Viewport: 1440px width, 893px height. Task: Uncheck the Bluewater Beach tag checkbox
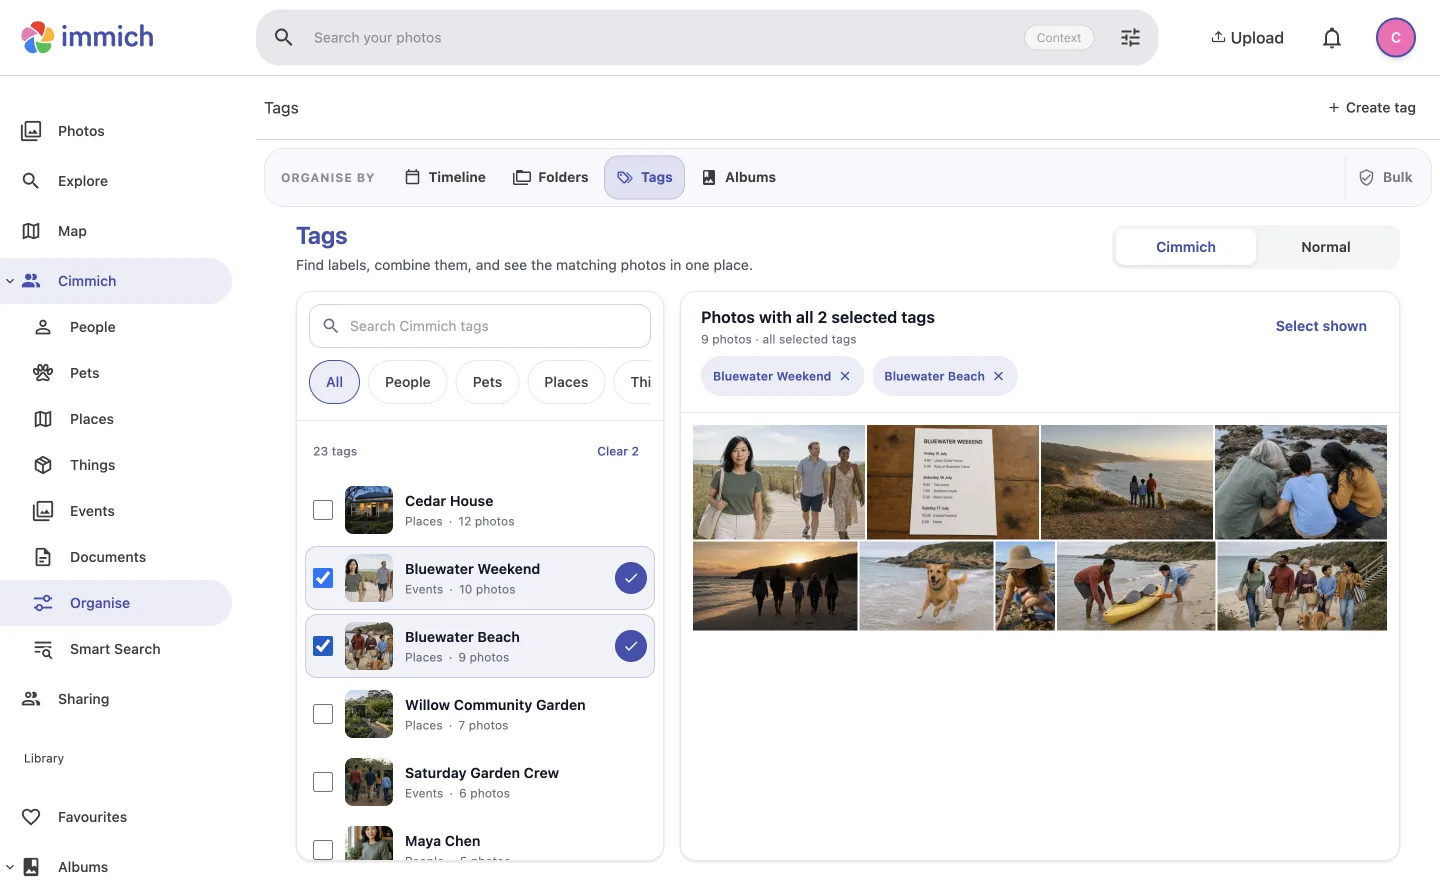323,646
